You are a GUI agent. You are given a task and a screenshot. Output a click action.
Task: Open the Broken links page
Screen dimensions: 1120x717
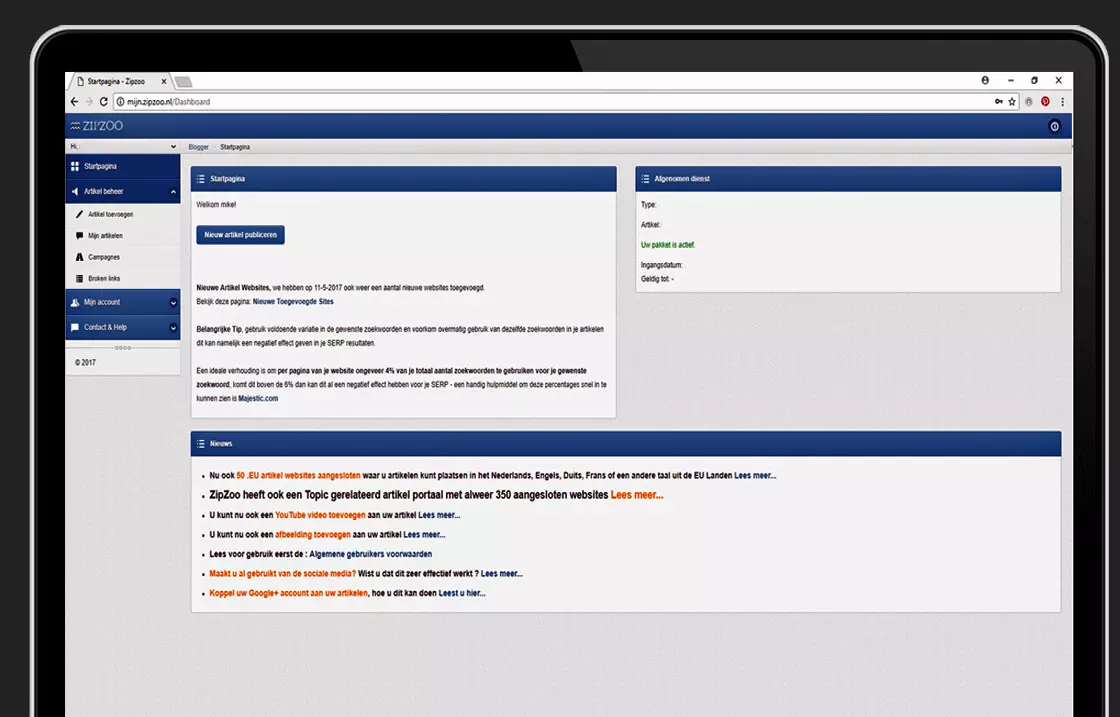[x=104, y=279]
